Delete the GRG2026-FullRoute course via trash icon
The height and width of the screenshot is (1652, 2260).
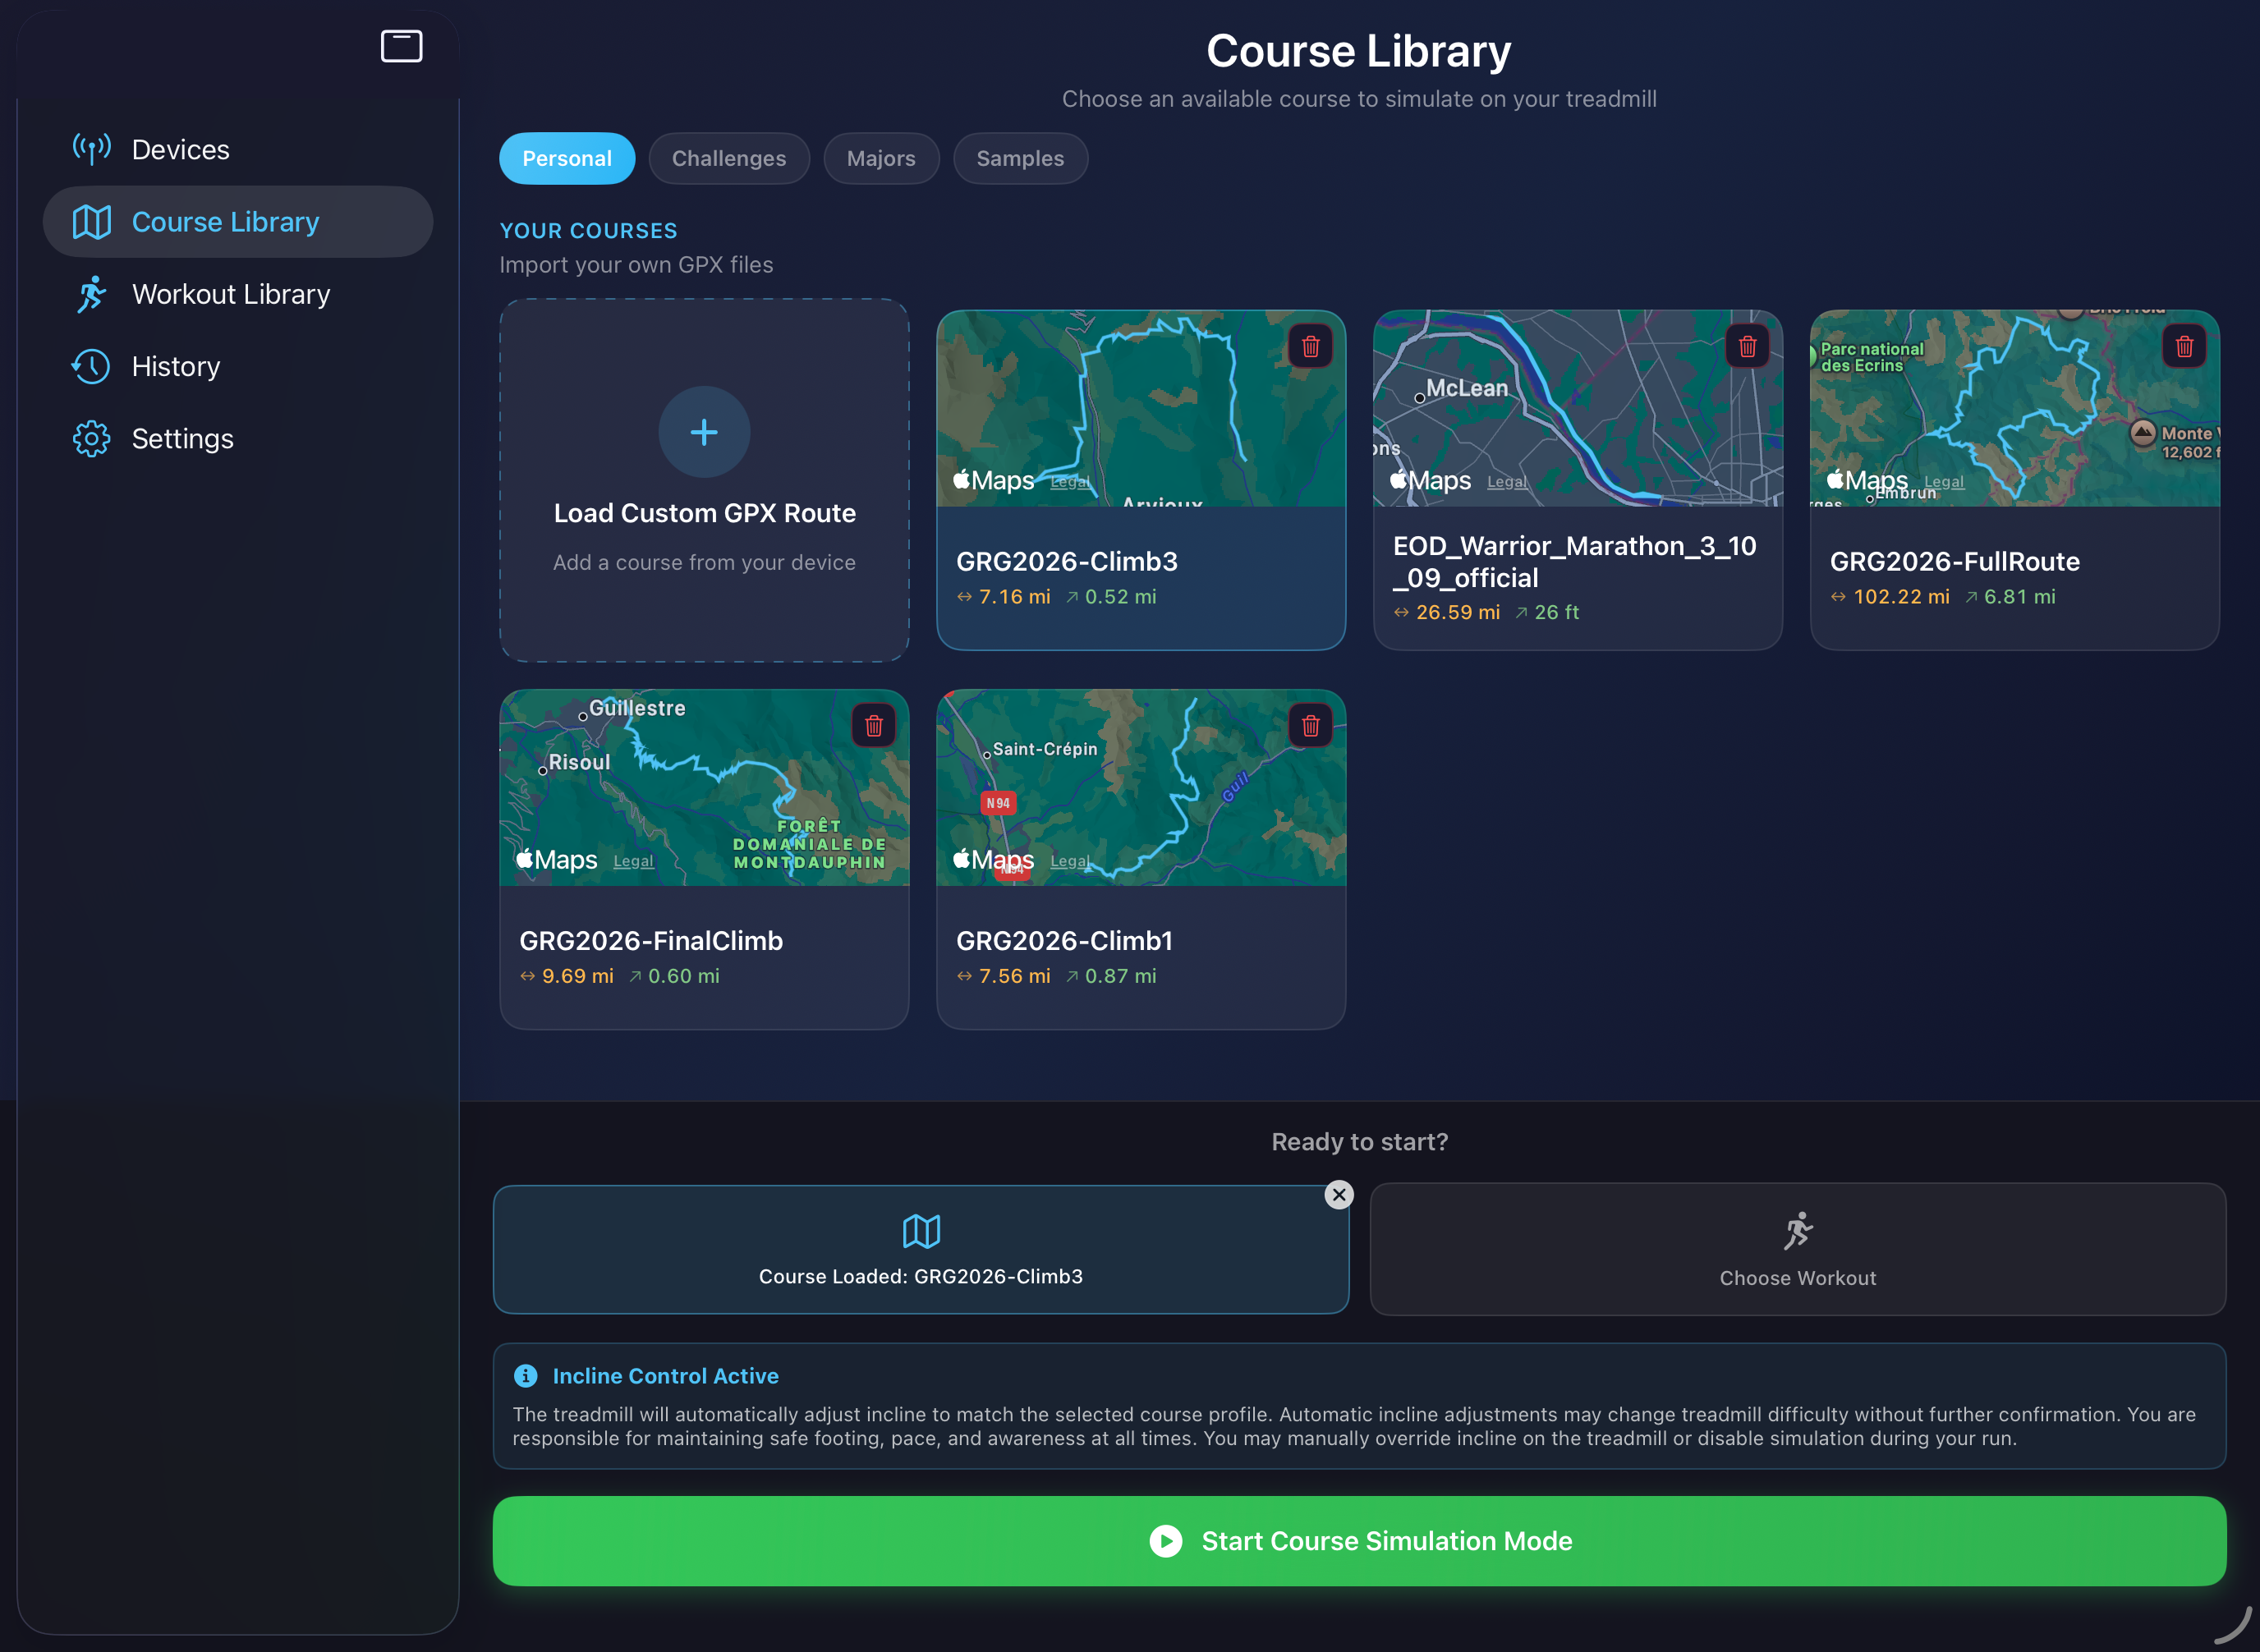tap(2185, 346)
